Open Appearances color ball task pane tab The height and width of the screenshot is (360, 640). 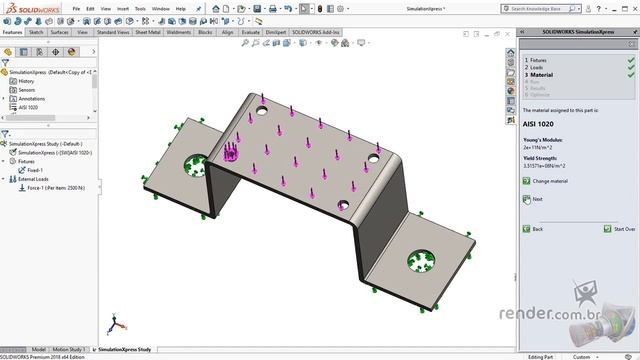511,91
